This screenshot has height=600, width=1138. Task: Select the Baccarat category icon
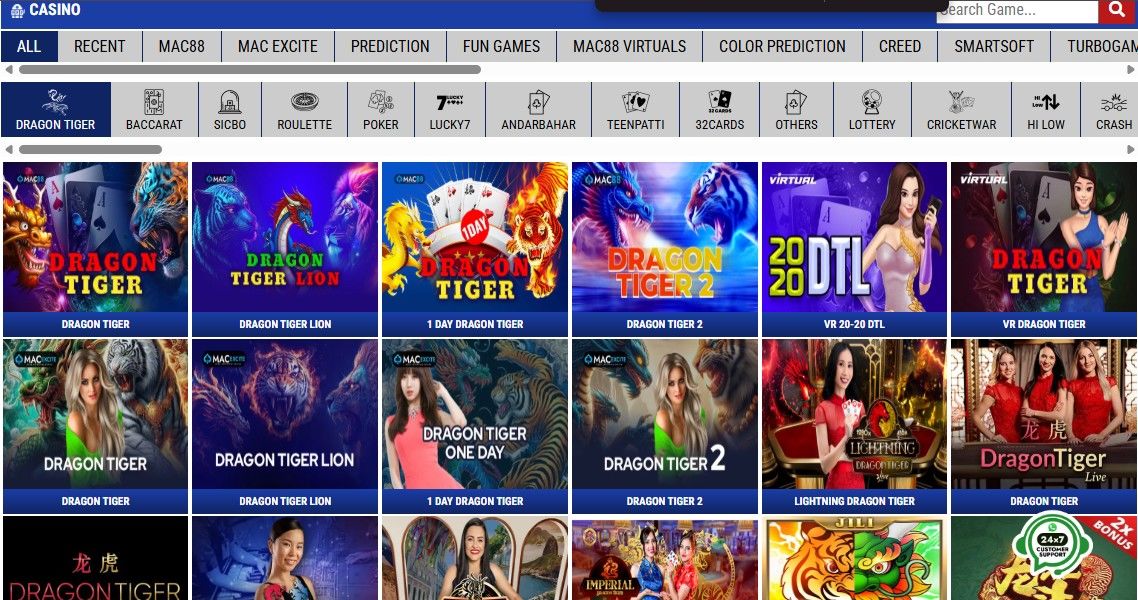(x=154, y=110)
